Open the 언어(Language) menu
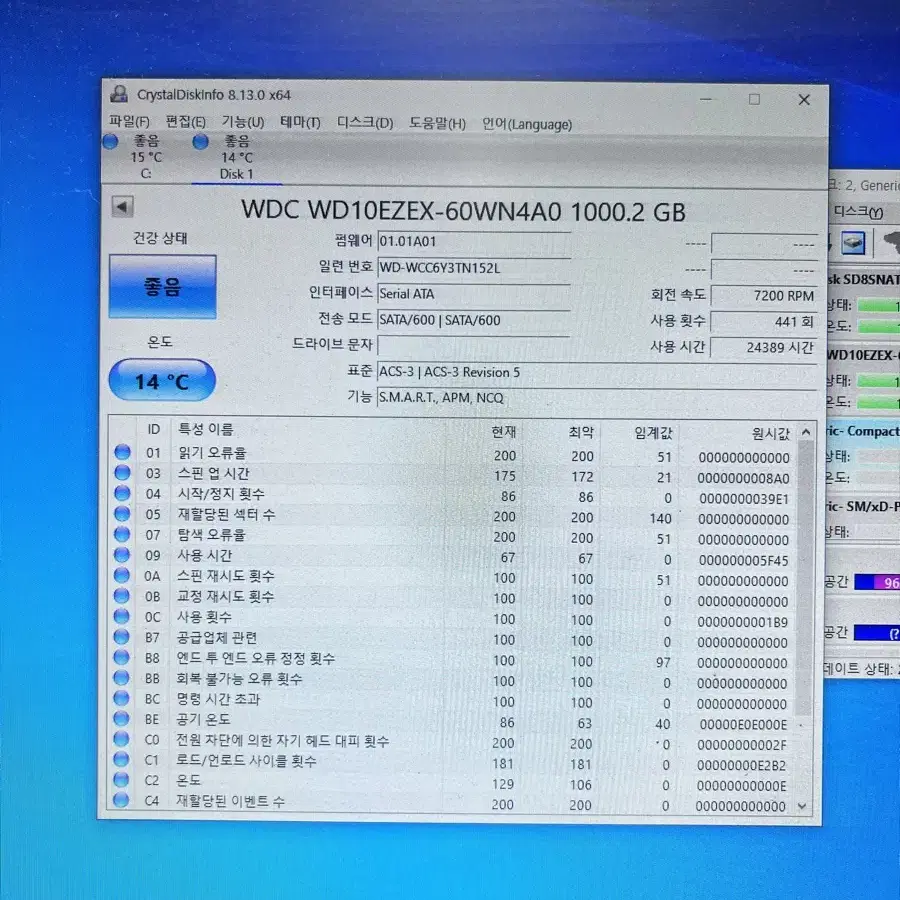This screenshot has width=900, height=900. coord(527,125)
